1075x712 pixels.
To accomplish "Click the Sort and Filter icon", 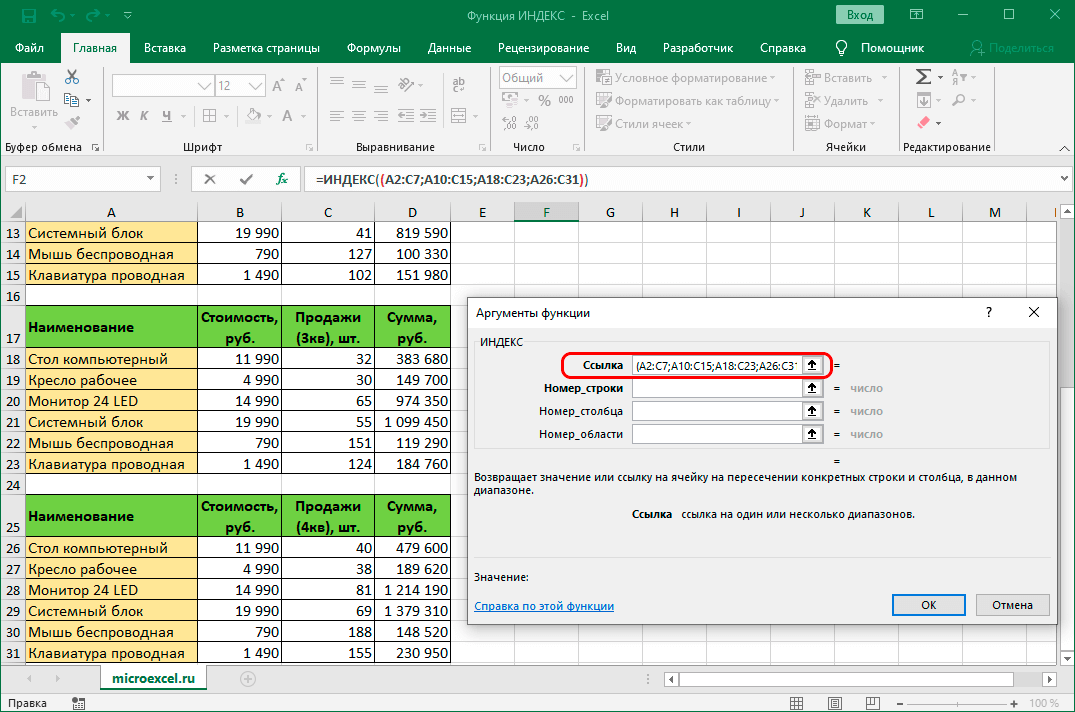I will (959, 77).
